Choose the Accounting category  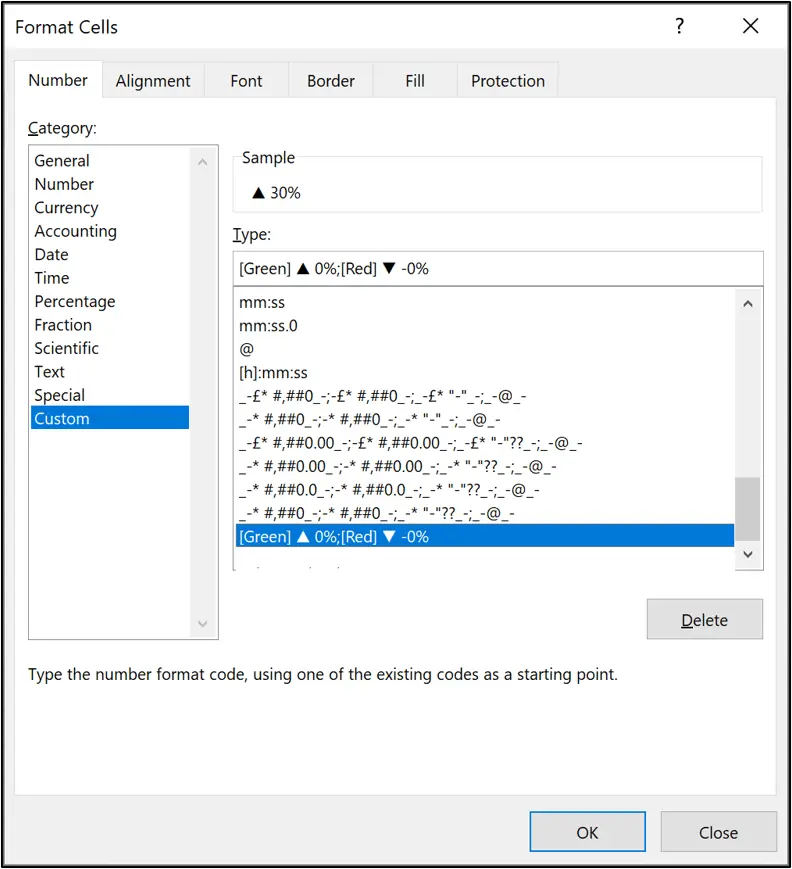pos(75,231)
